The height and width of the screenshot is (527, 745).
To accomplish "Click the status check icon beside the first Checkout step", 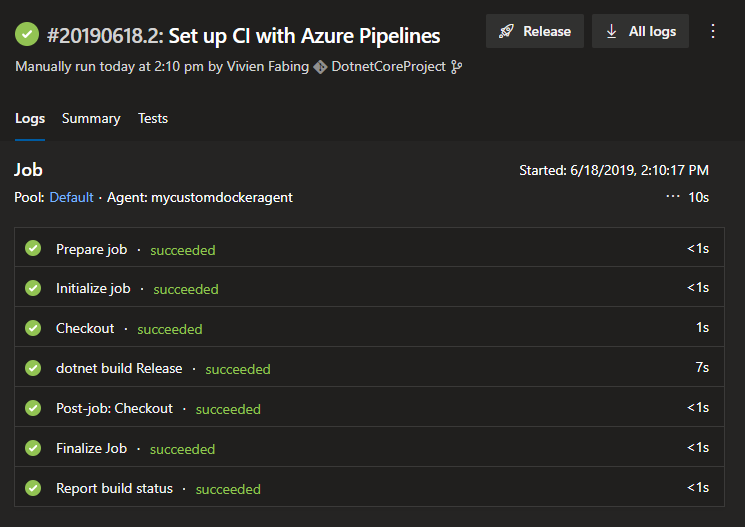I will pyautogui.click(x=33, y=328).
